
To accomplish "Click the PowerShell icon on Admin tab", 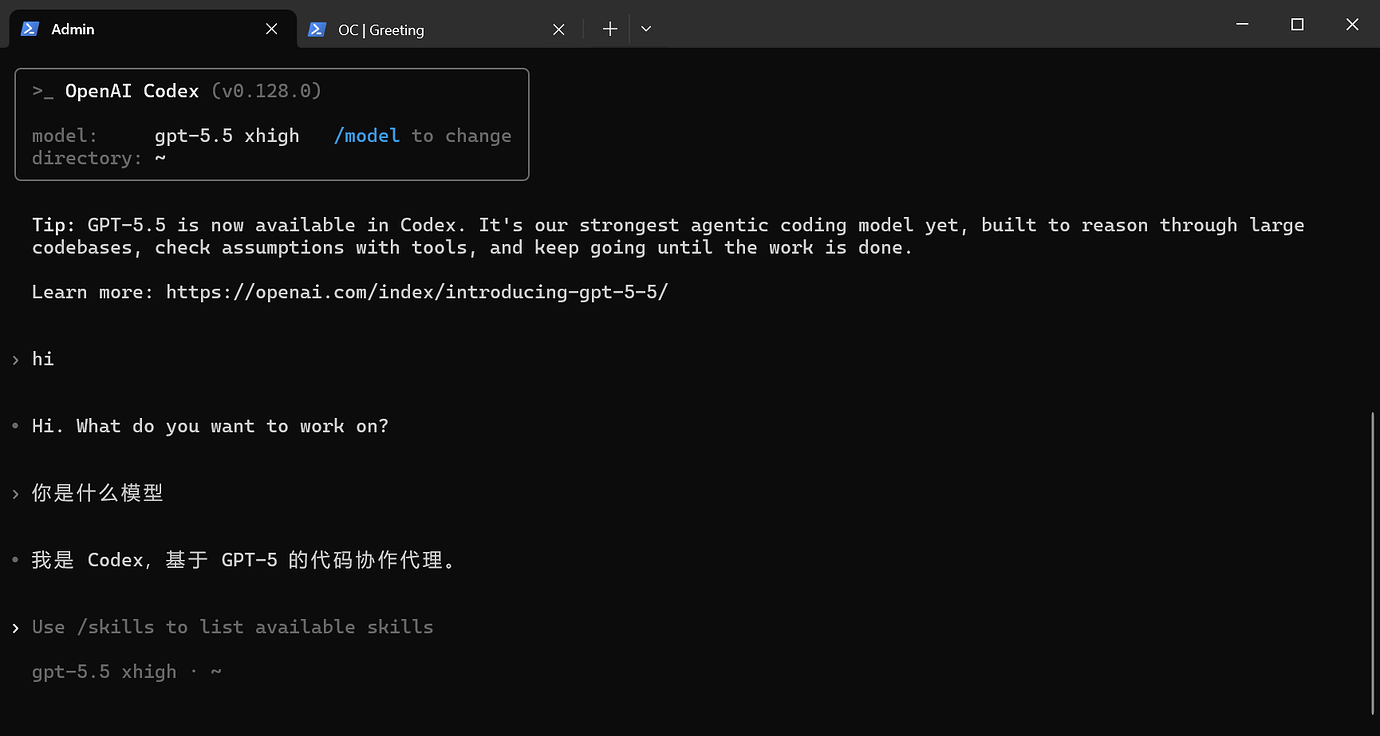I will pyautogui.click(x=30, y=29).
